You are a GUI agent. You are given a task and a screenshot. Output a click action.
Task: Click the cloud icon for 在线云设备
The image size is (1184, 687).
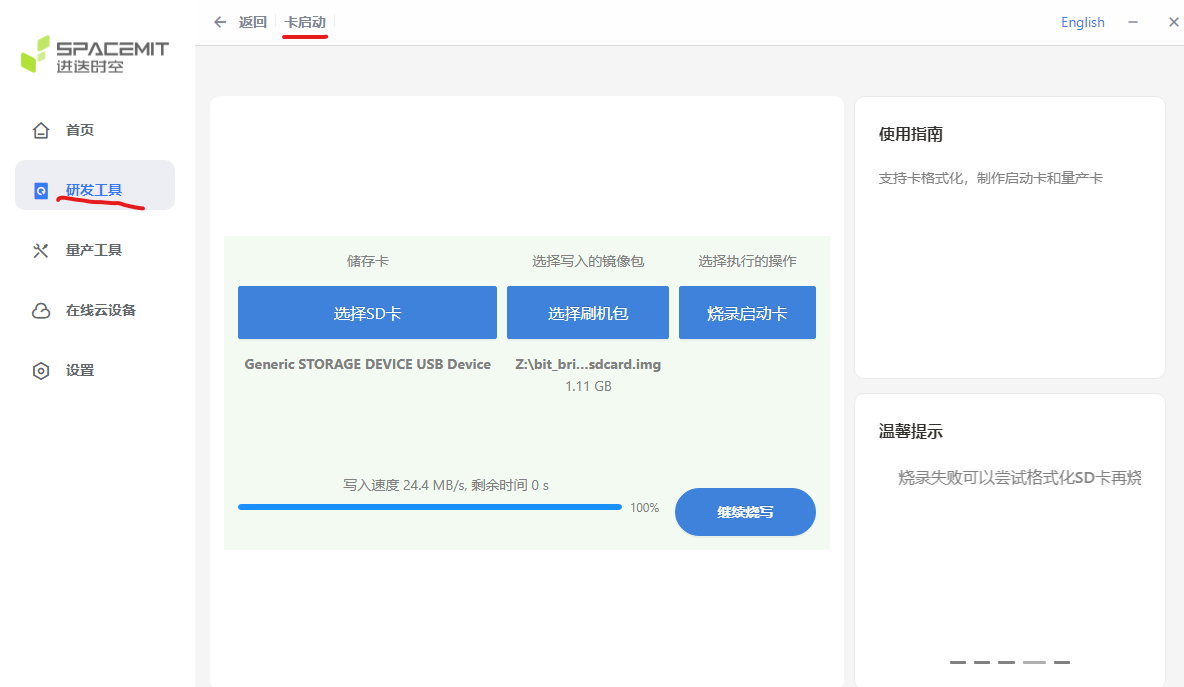click(41, 310)
